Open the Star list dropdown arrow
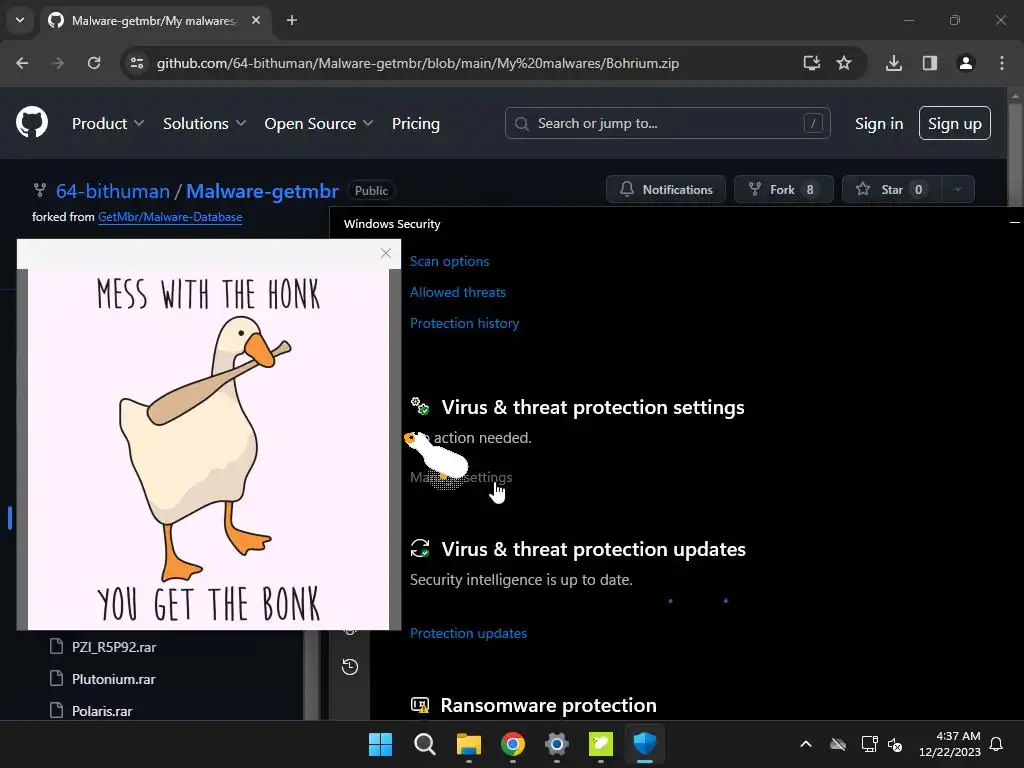Screen dimensions: 1024x768 957,189
